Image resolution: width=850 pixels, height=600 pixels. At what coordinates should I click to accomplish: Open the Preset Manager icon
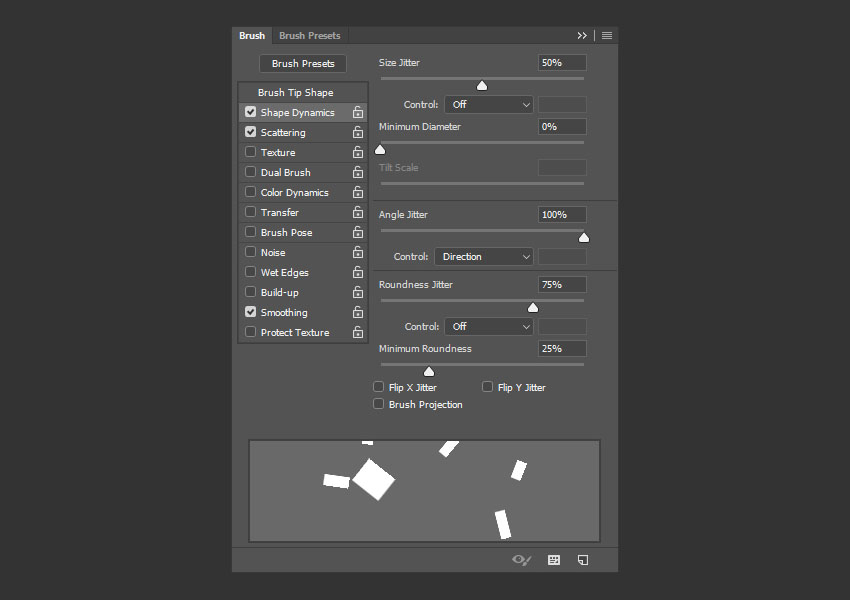(x=554, y=560)
